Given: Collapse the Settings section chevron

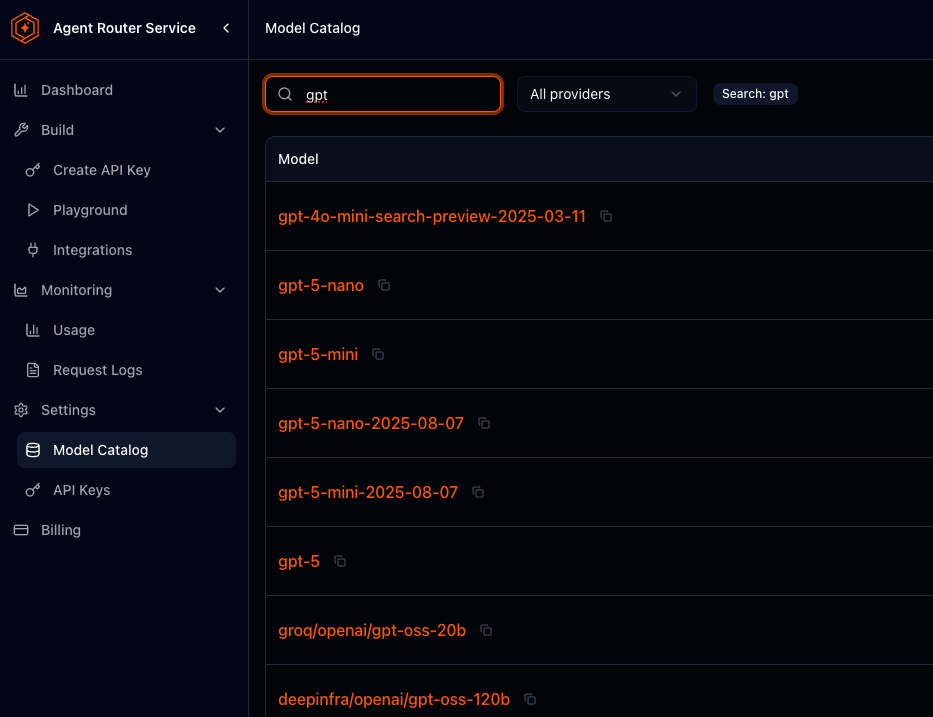Looking at the screenshot, I should pos(220,410).
